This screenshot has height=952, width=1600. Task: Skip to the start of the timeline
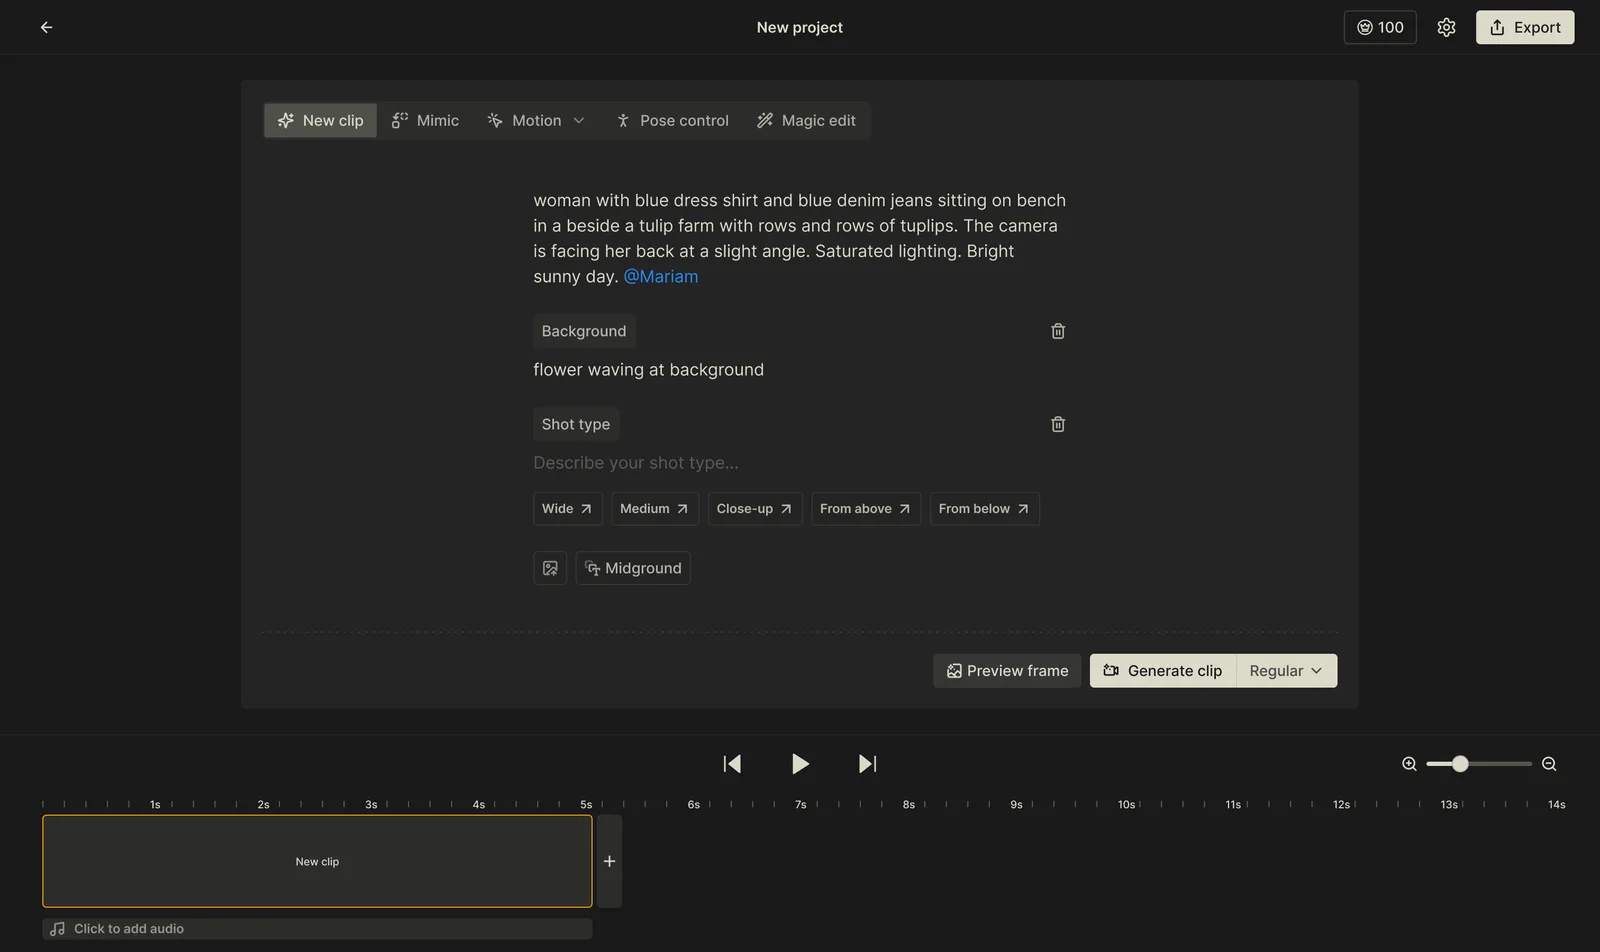[x=732, y=764]
